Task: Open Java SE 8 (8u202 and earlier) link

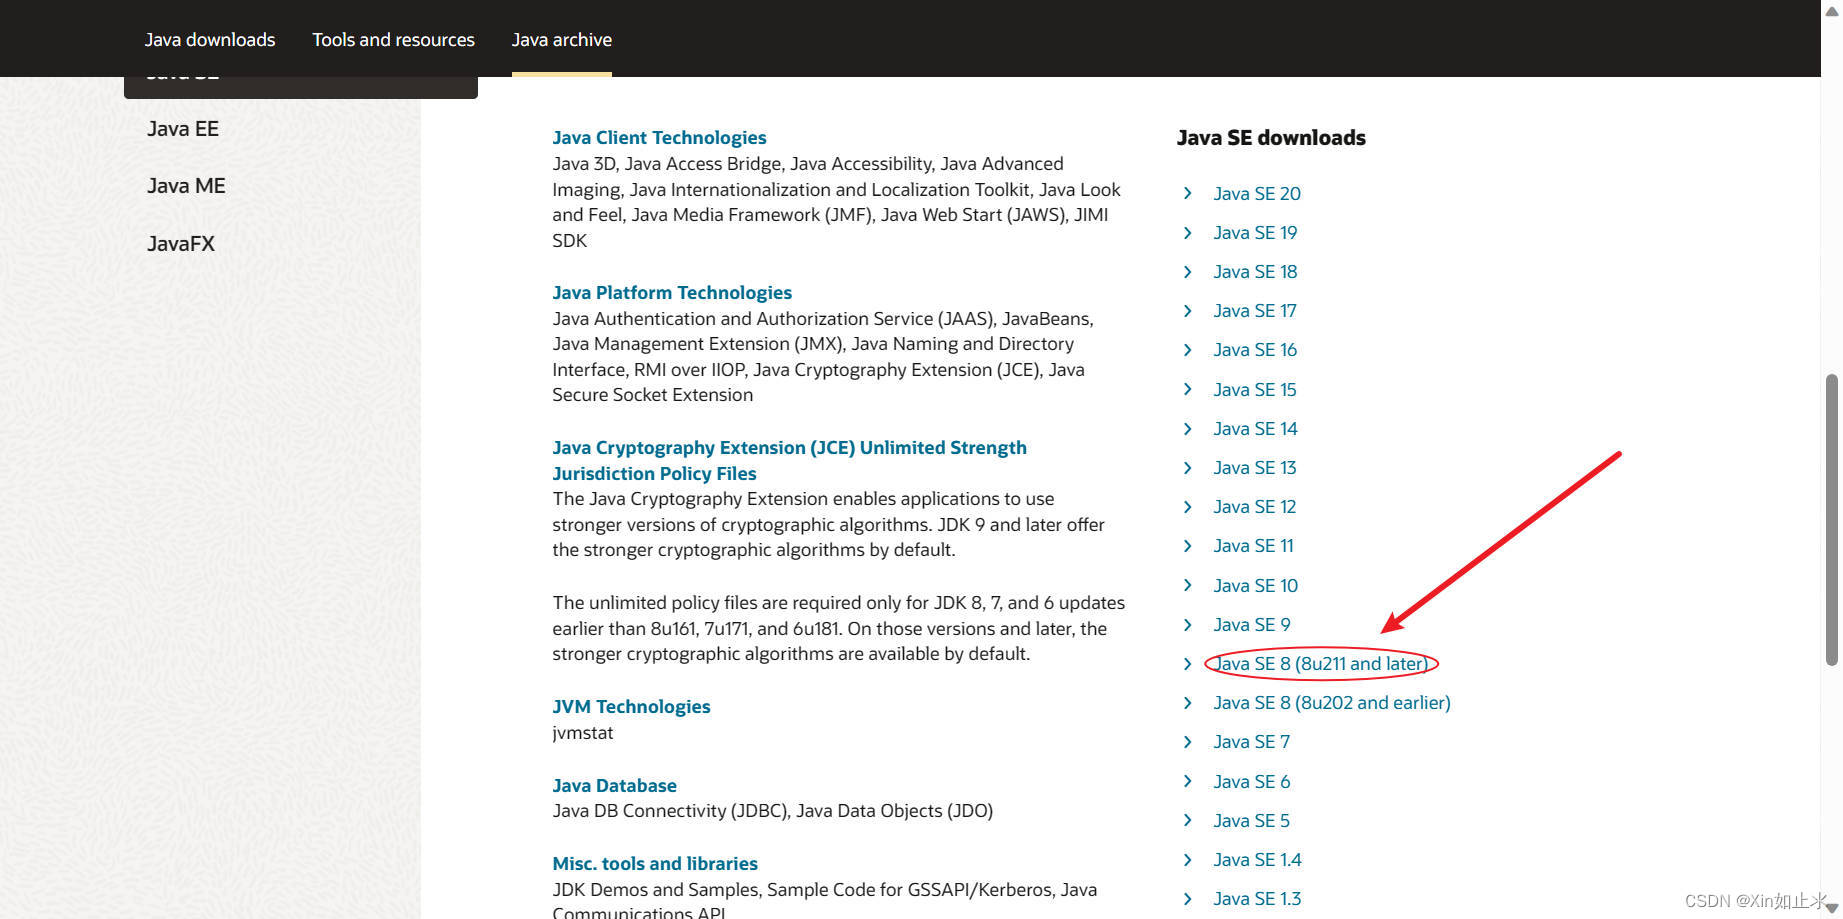Action: point(1332,703)
